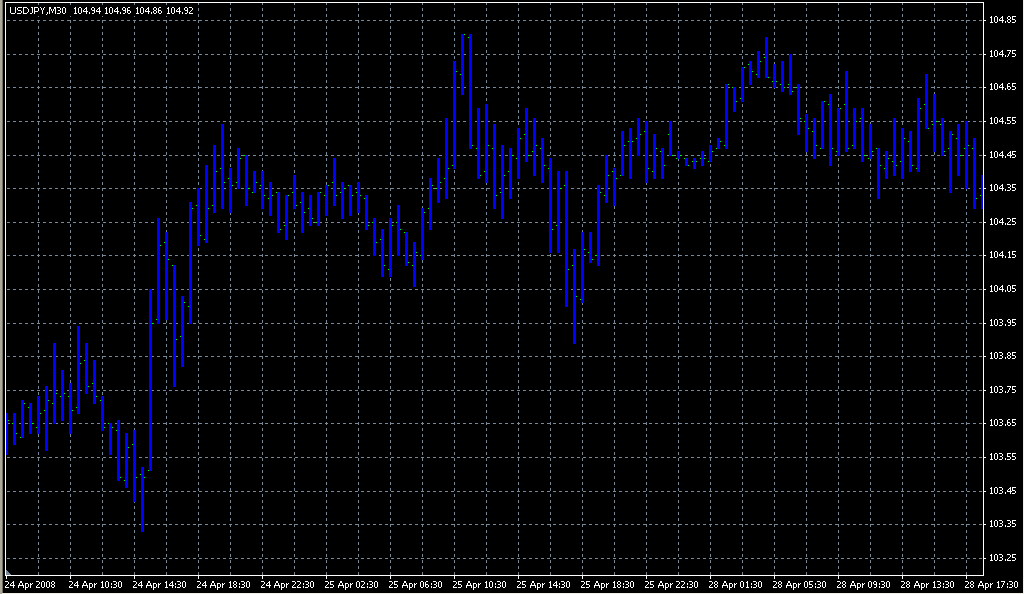This screenshot has width=1024, height=594.
Task: Select the 104.55 price scale label
Action: pyautogui.click(x=1002, y=121)
